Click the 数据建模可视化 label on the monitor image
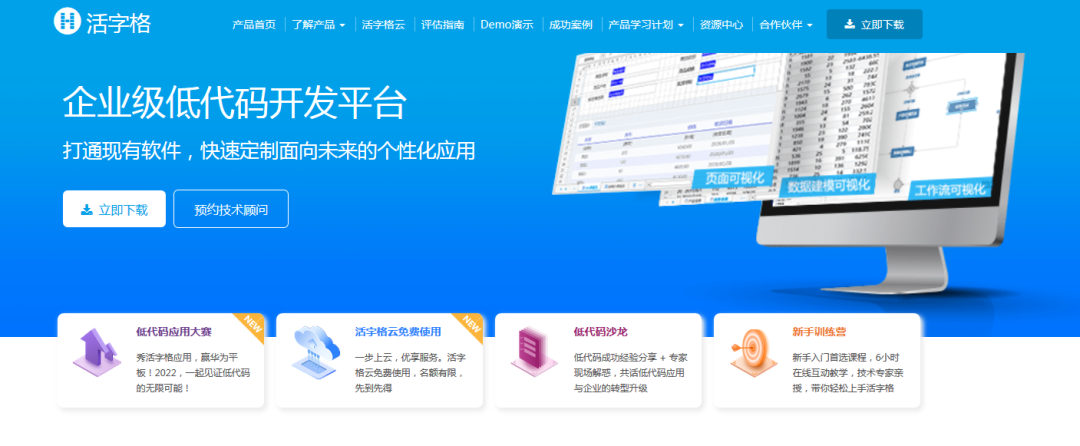Screen dimensions: 1080x446 coord(827,184)
